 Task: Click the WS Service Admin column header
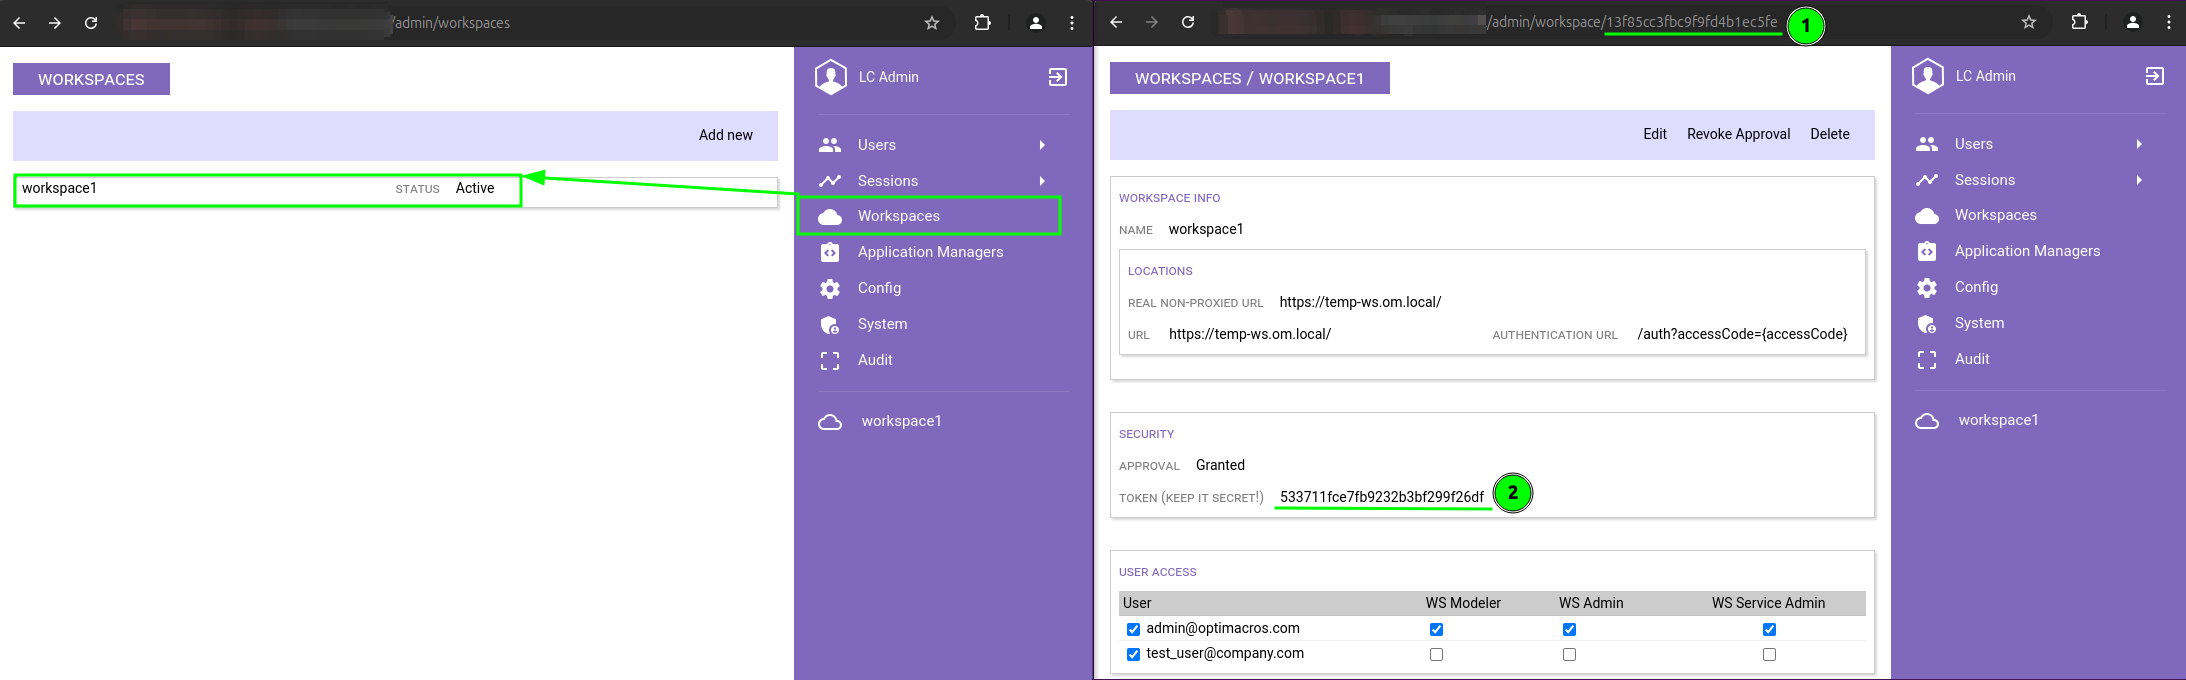pos(1768,603)
